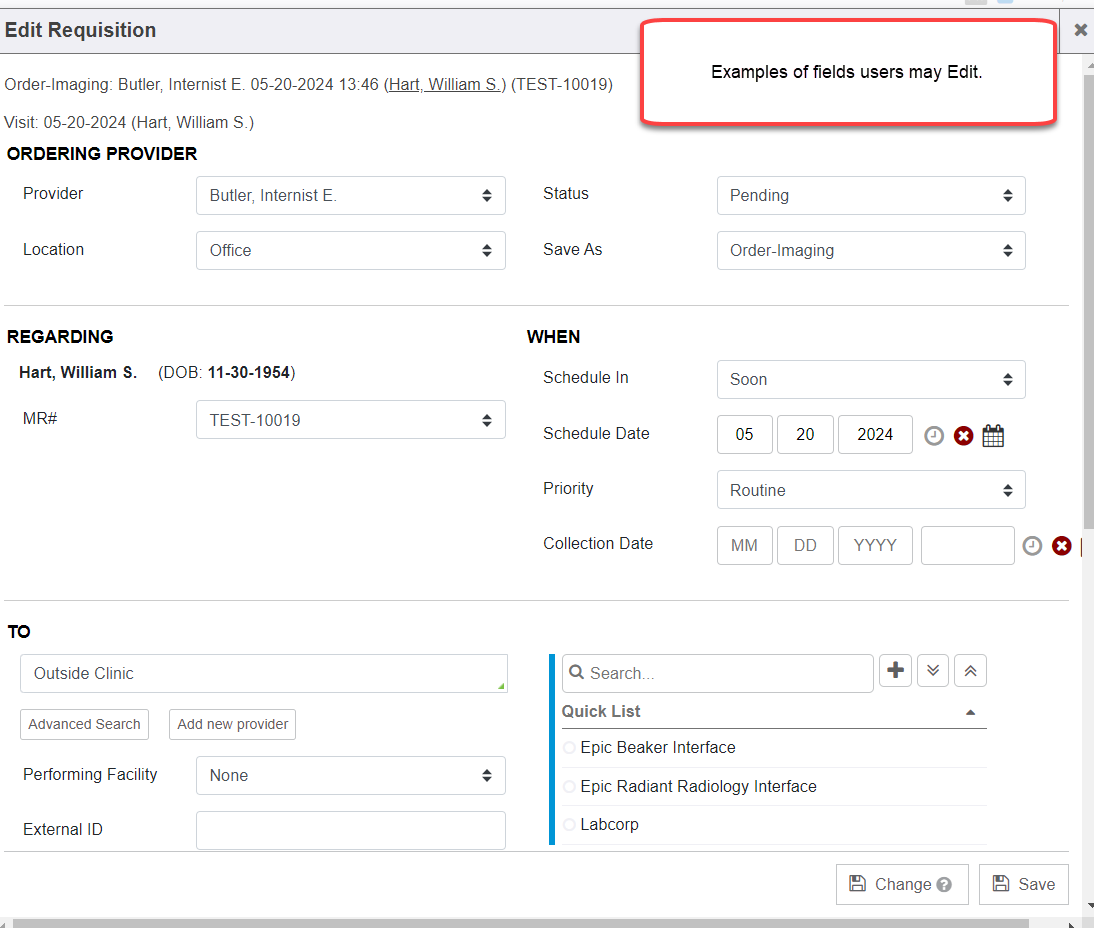This screenshot has height=928, width=1094.
Task: Click the Collection Date clock icon
Action: (1032, 546)
